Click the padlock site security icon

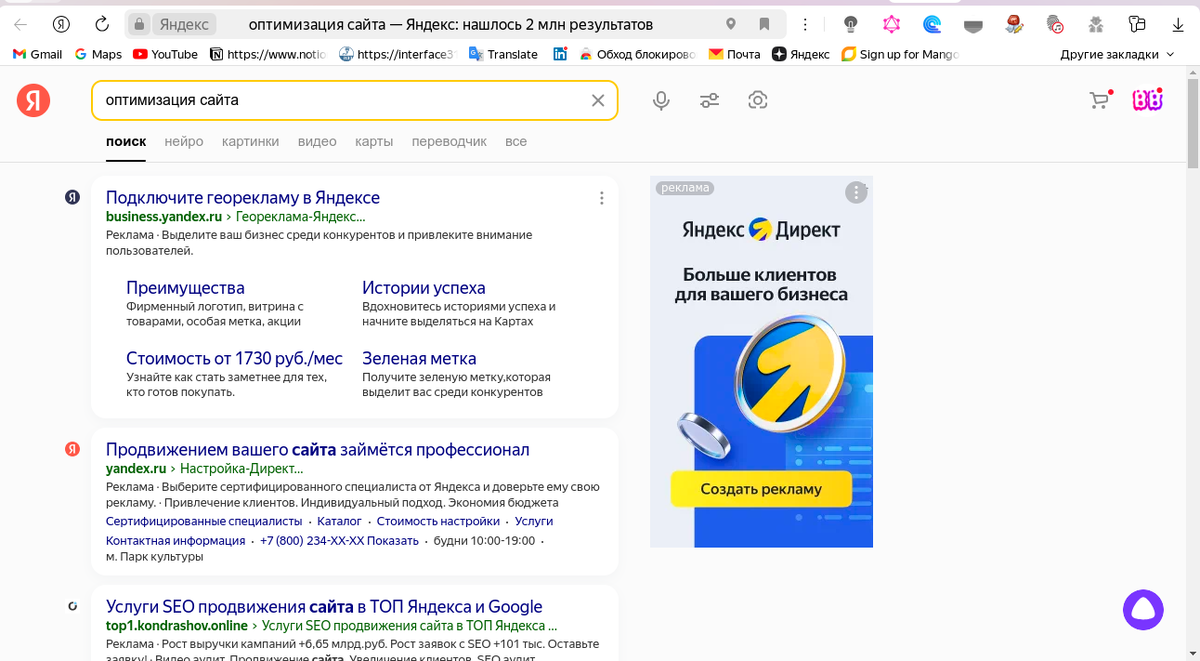click(x=139, y=24)
